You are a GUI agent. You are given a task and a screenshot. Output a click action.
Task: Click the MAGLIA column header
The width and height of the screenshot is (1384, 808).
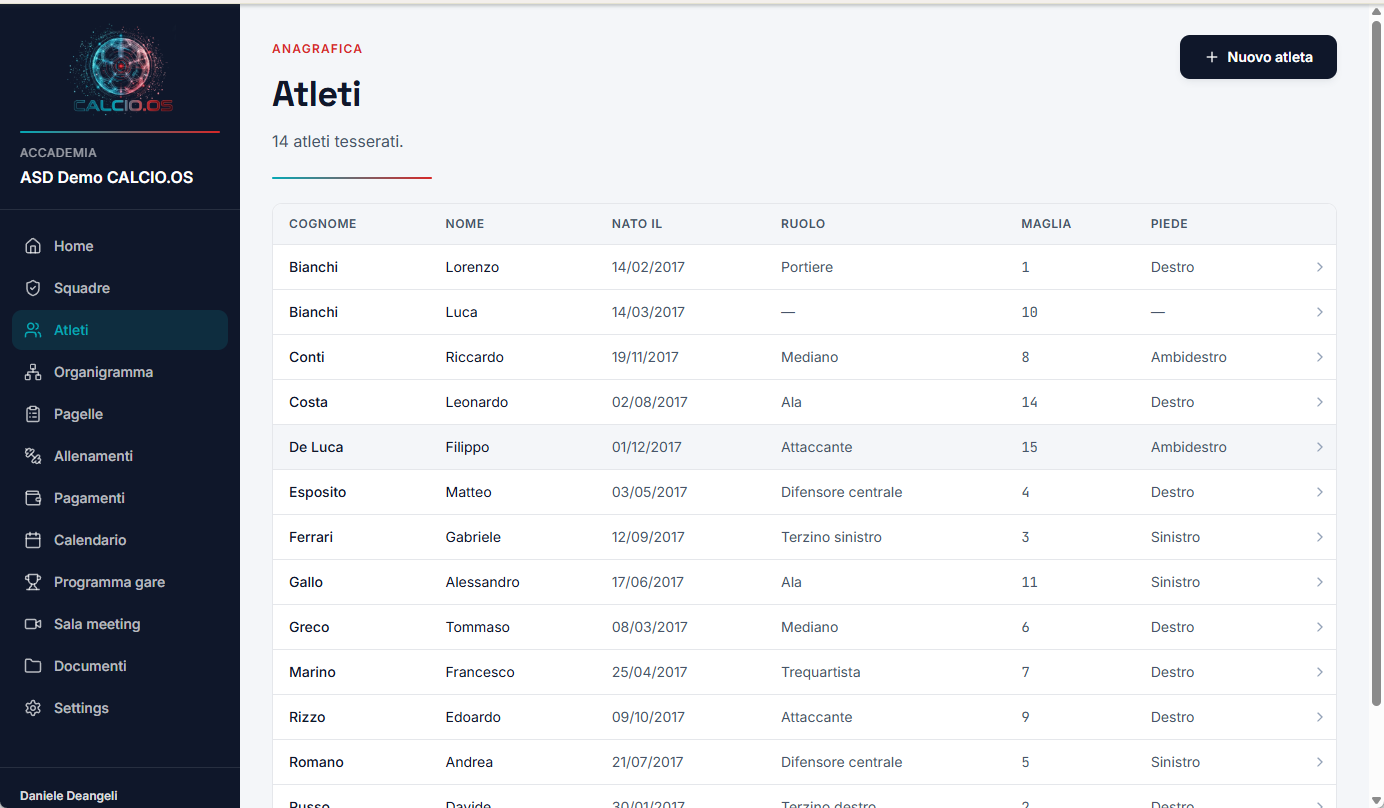point(1046,224)
